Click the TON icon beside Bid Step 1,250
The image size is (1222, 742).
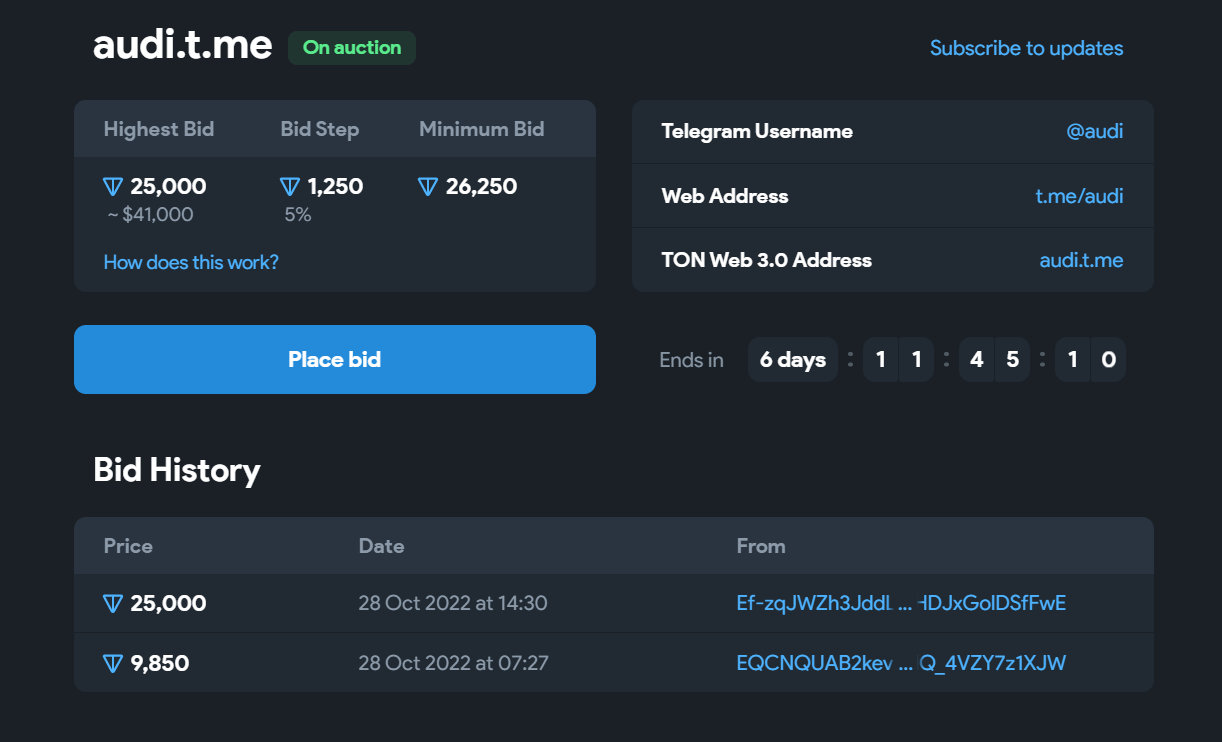[290, 187]
